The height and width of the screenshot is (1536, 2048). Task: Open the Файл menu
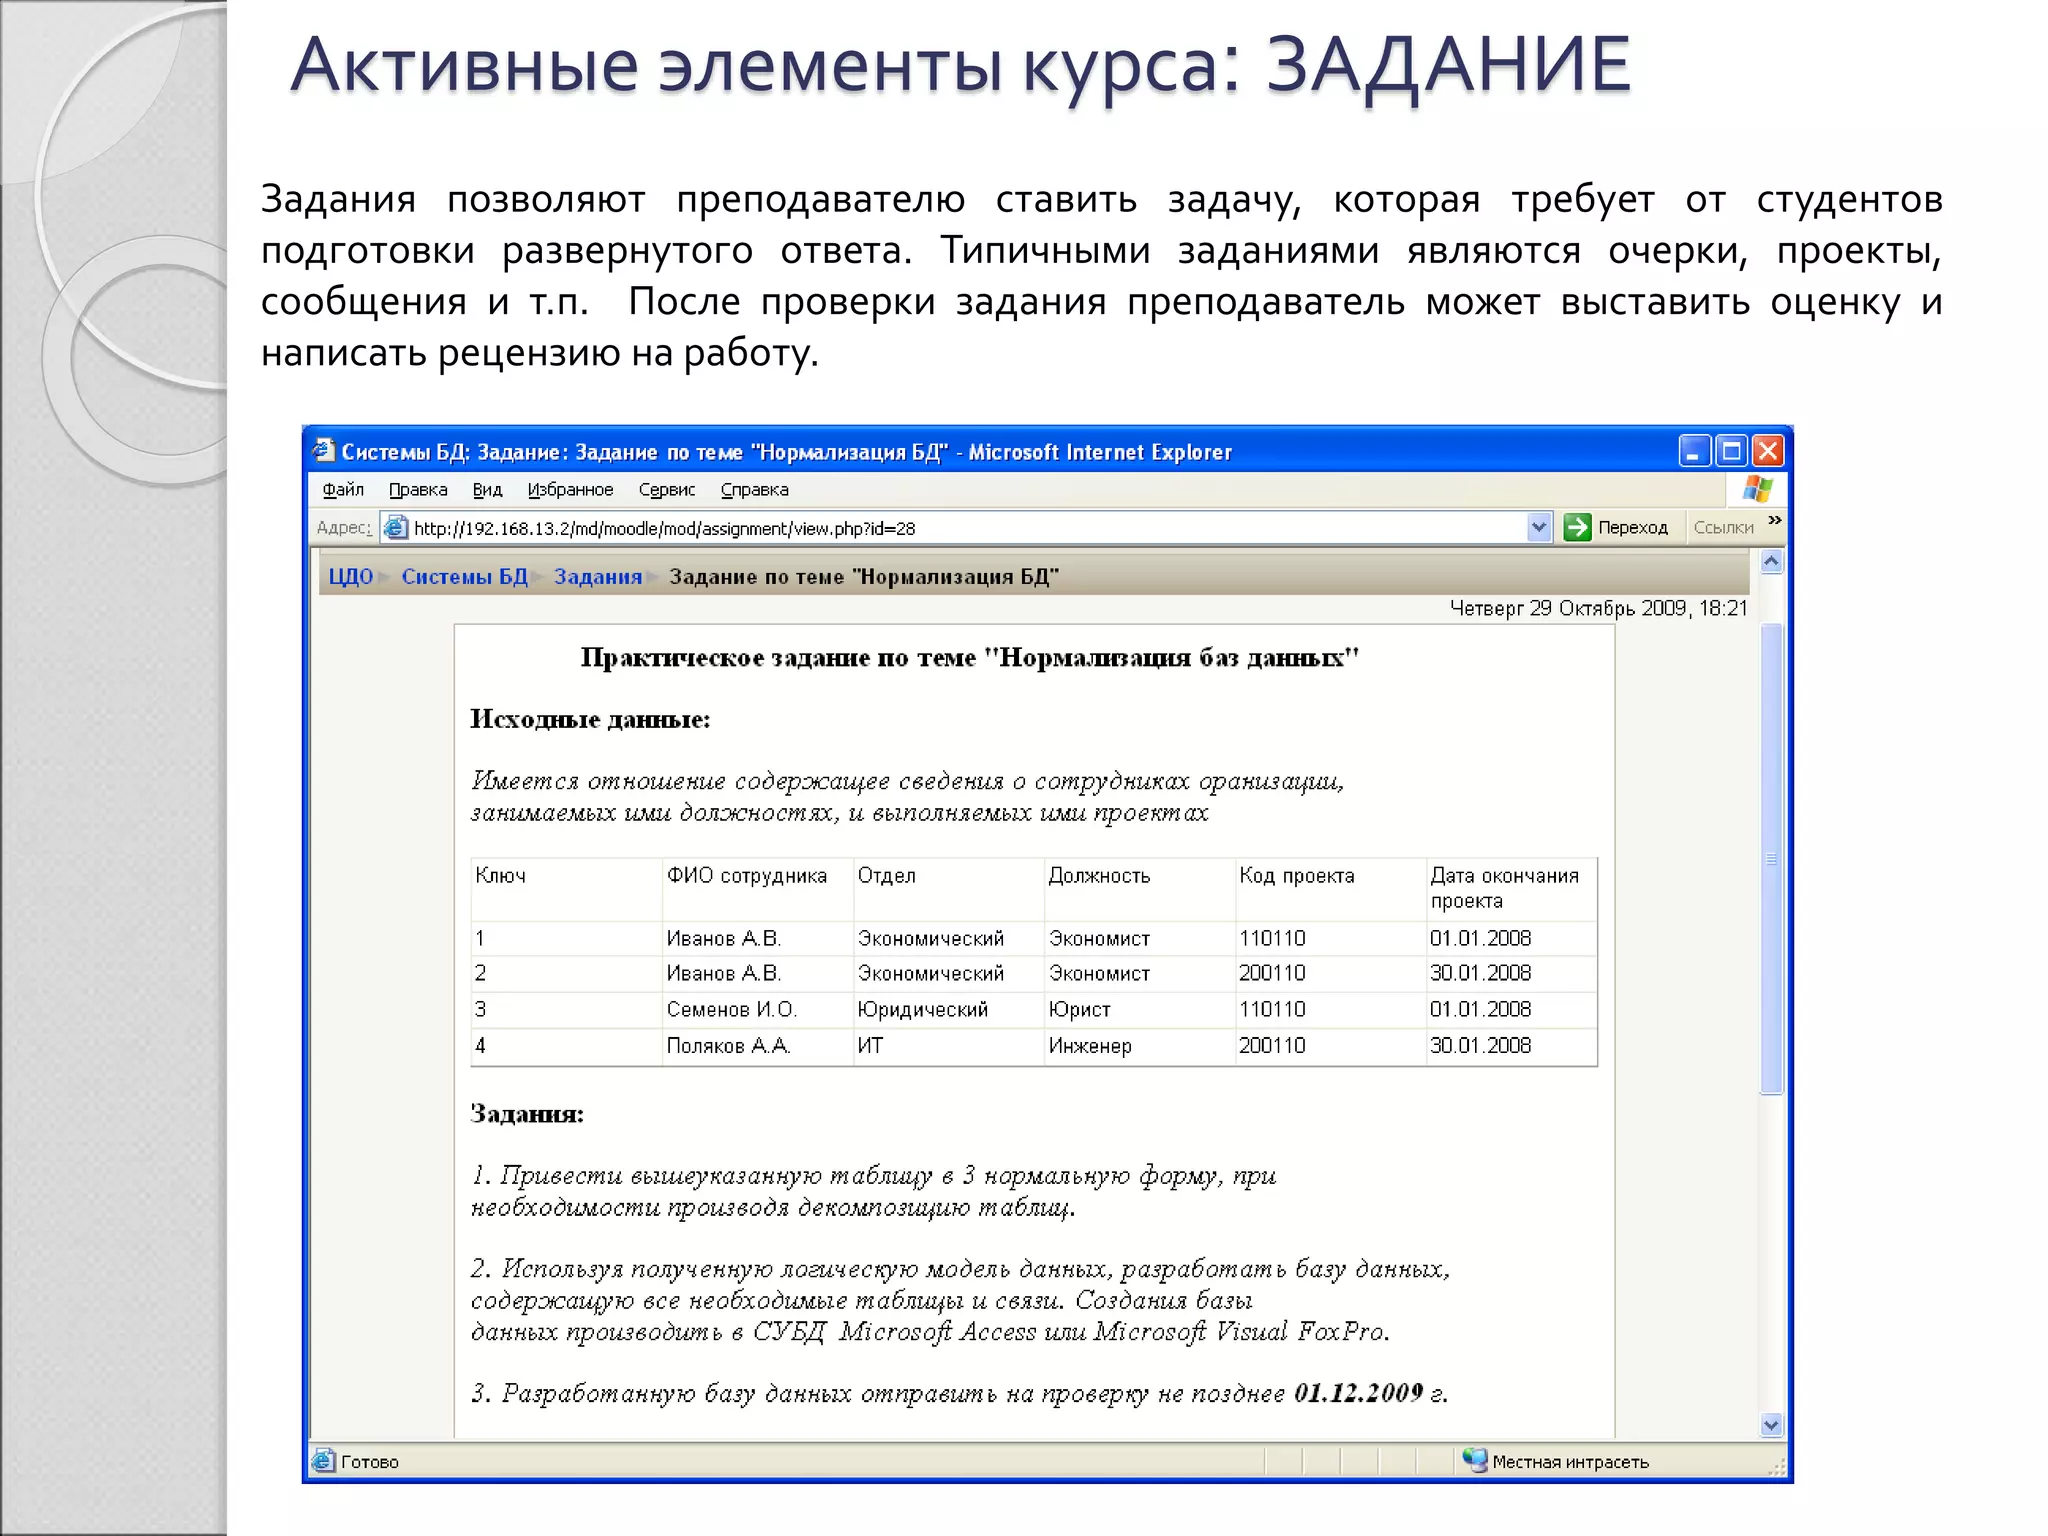coord(343,489)
